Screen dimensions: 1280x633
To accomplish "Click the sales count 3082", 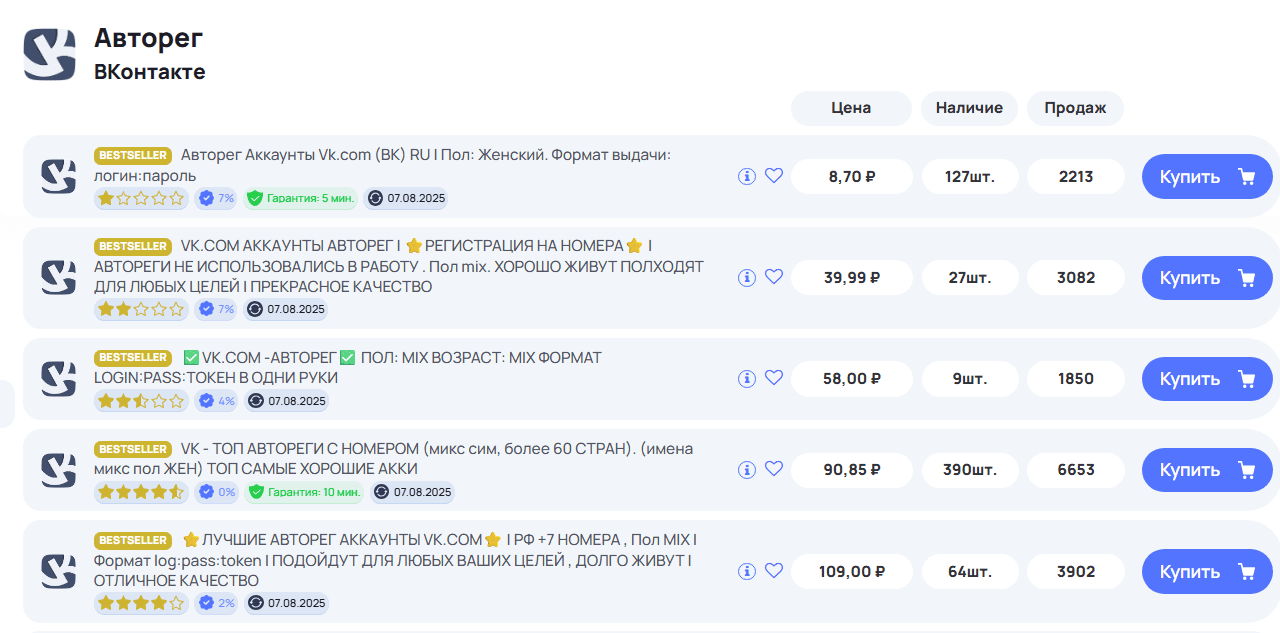I will tap(1075, 278).
